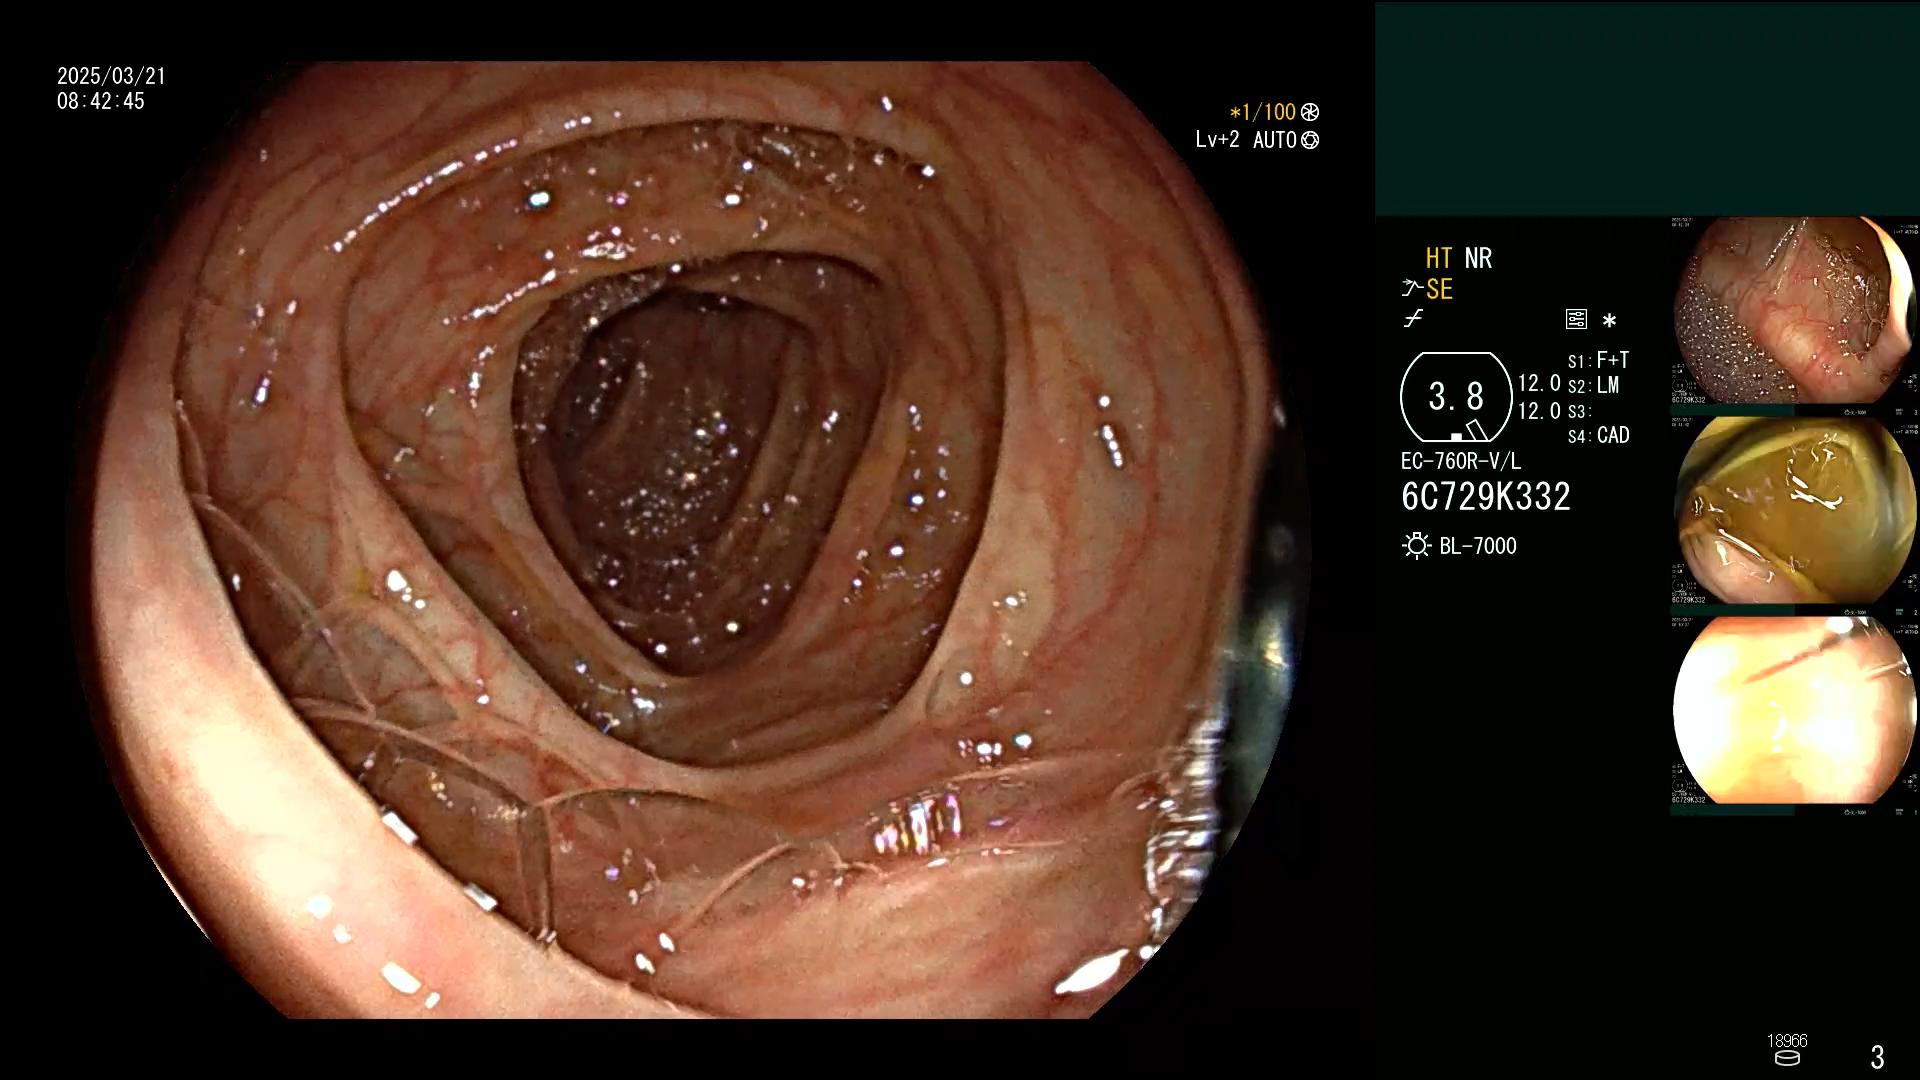Open the bottom bright overexposed image thumbnail

tap(1794, 710)
